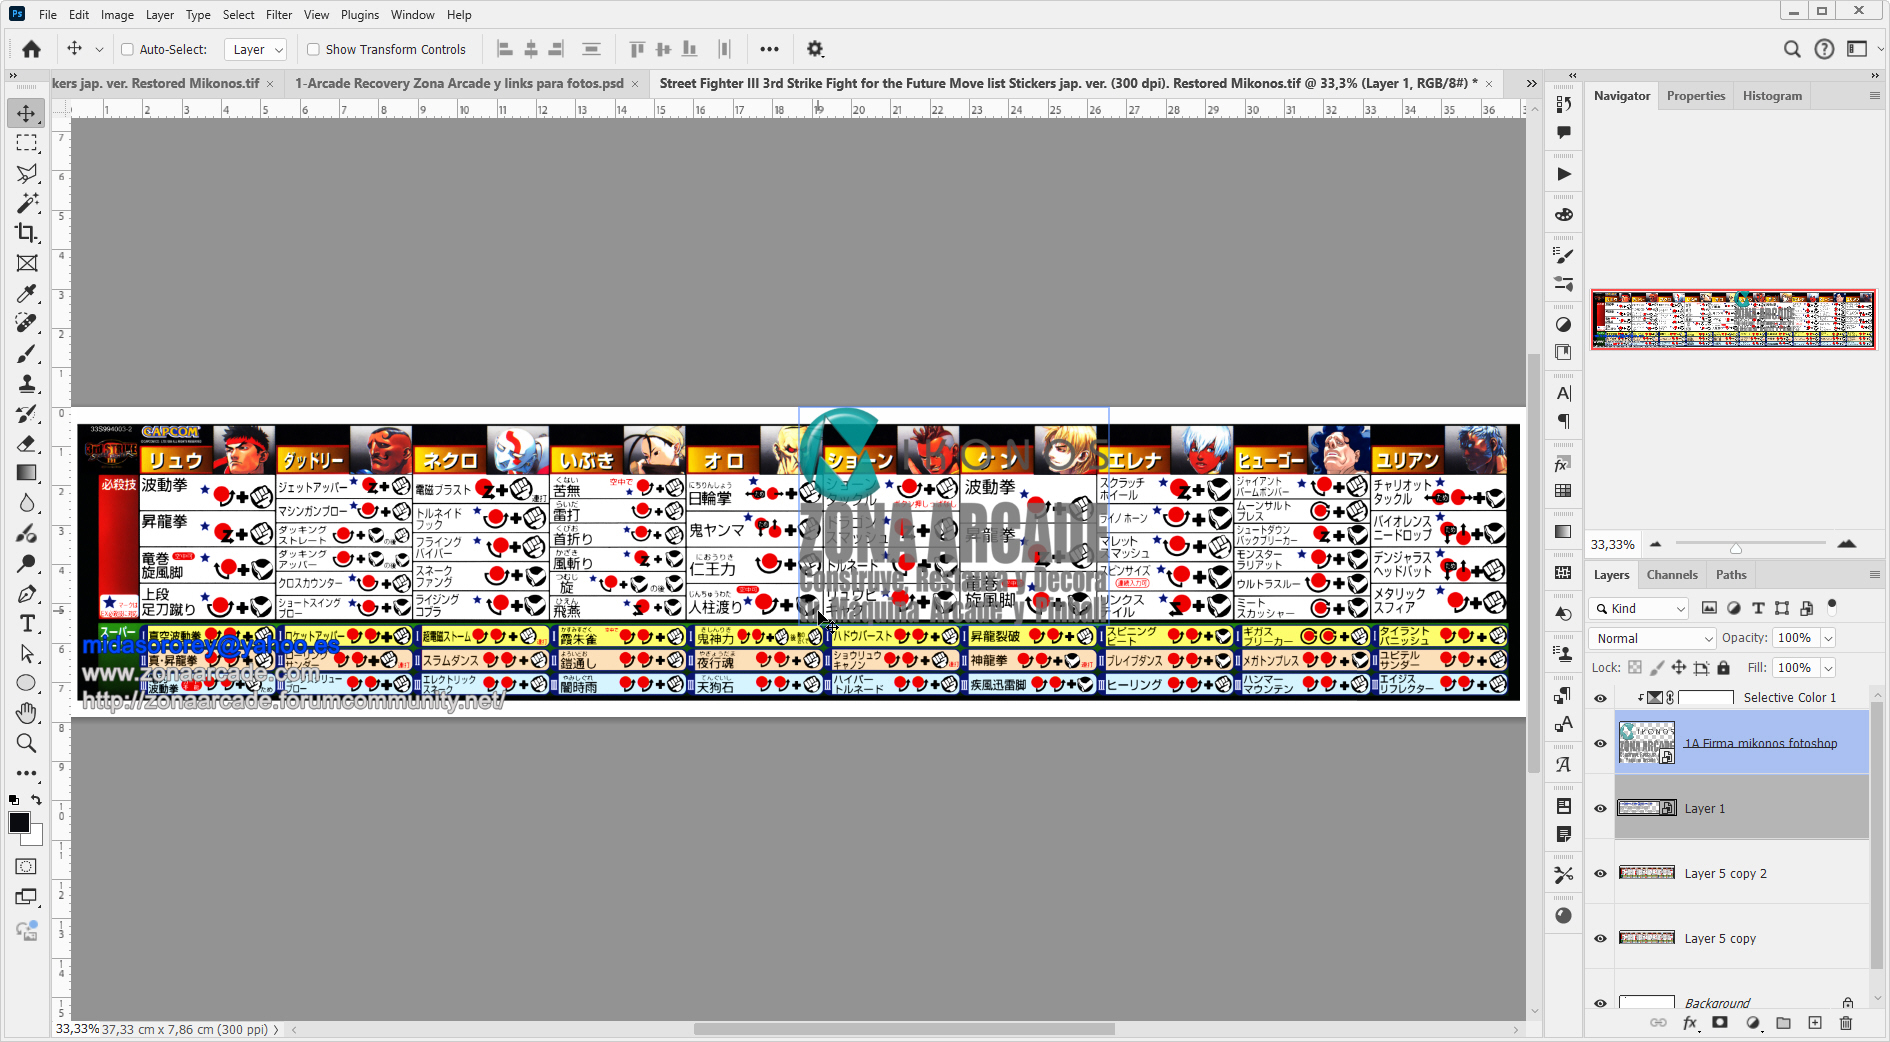Image resolution: width=1890 pixels, height=1042 pixels.
Task: Select the Crop tool
Action: click(x=27, y=233)
